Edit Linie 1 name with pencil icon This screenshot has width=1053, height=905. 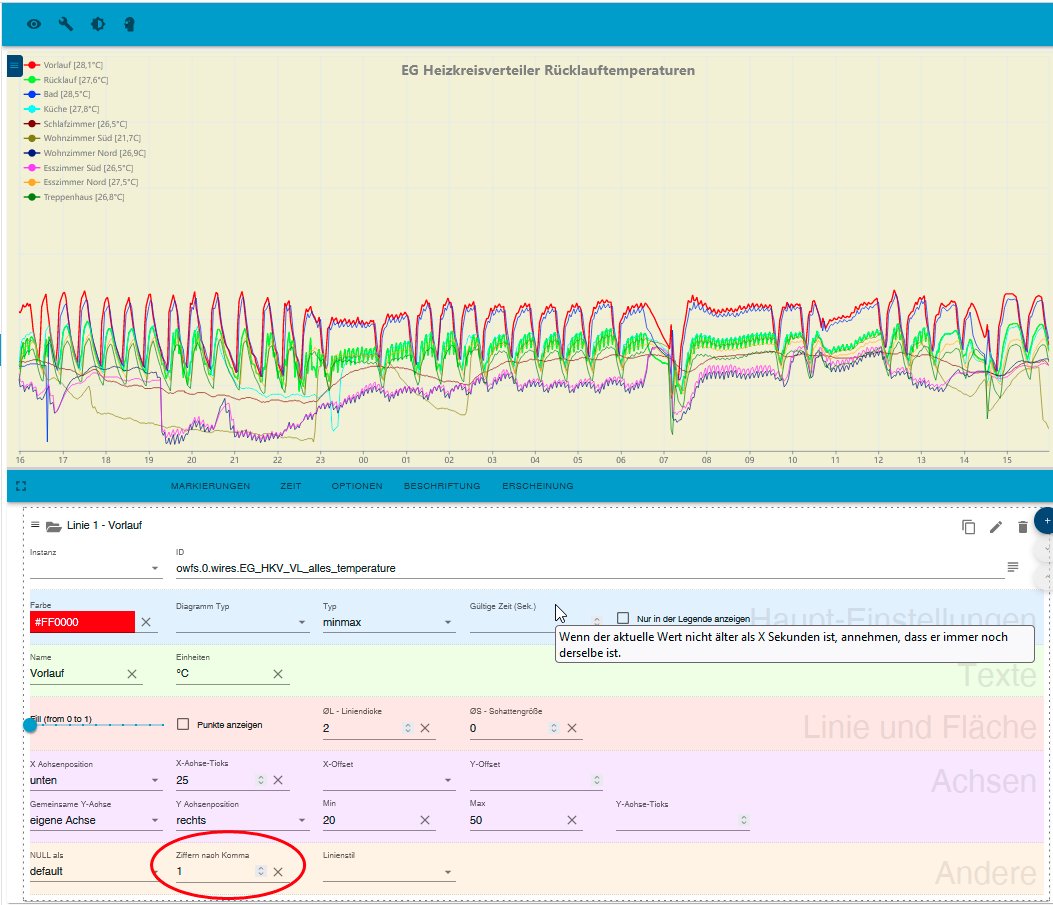click(x=996, y=527)
